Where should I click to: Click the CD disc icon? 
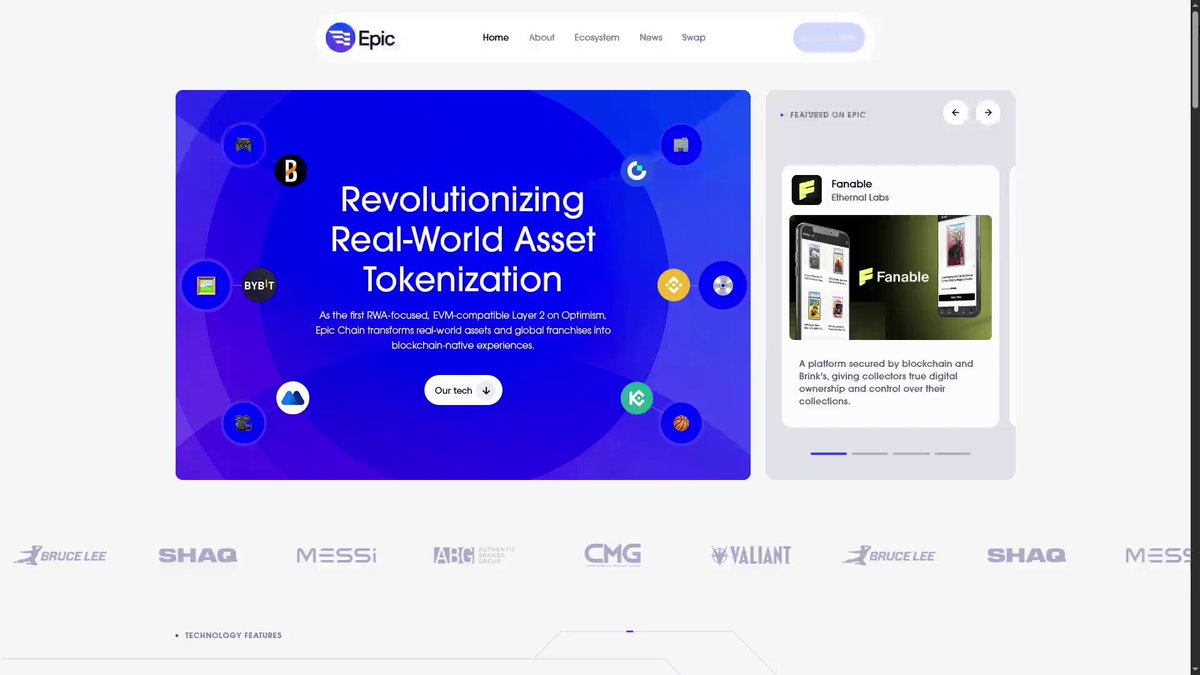(722, 286)
